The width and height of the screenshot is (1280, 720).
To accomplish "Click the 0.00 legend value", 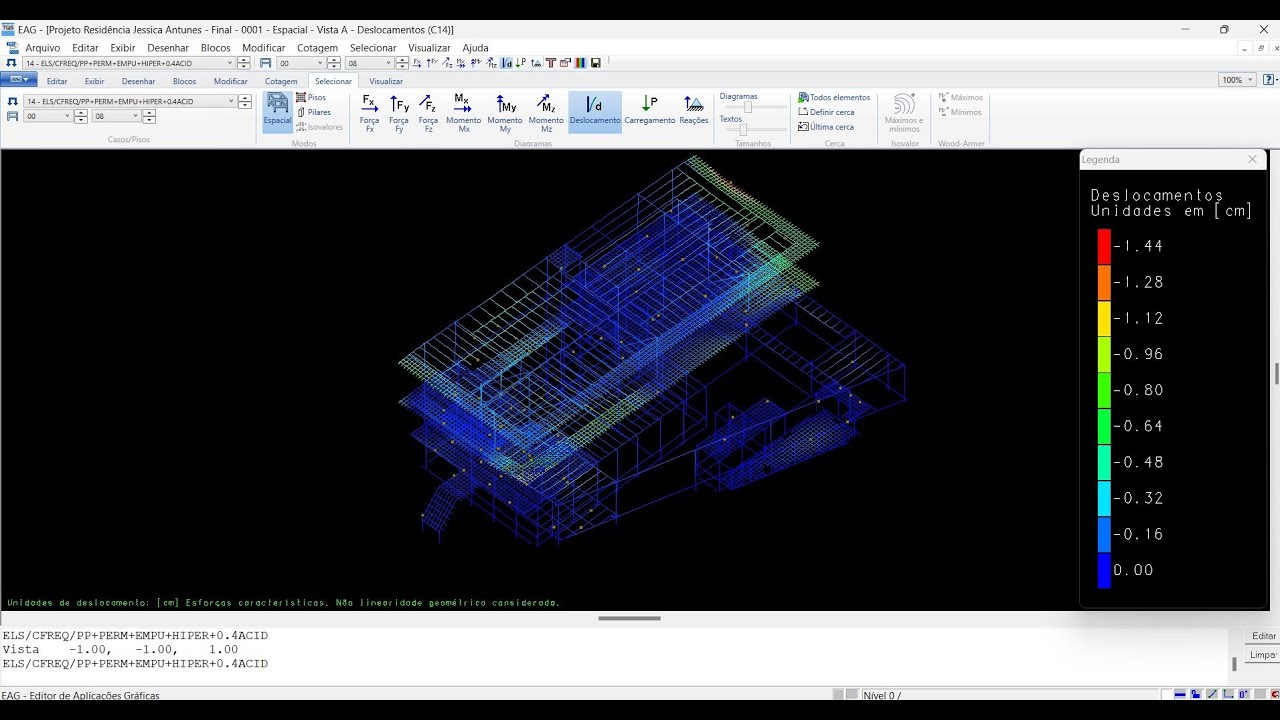I will 1134,570.
